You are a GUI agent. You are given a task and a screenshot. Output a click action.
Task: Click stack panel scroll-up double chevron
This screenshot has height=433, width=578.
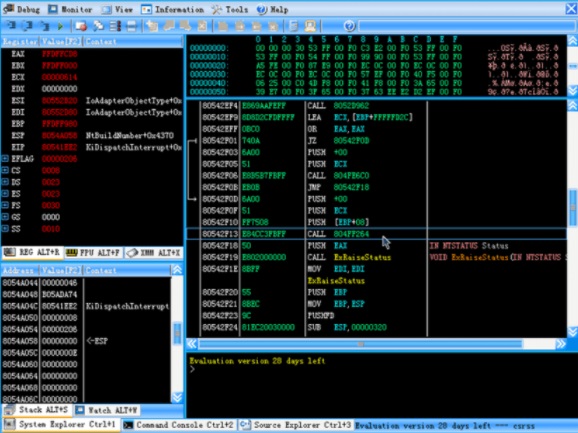[177, 270]
